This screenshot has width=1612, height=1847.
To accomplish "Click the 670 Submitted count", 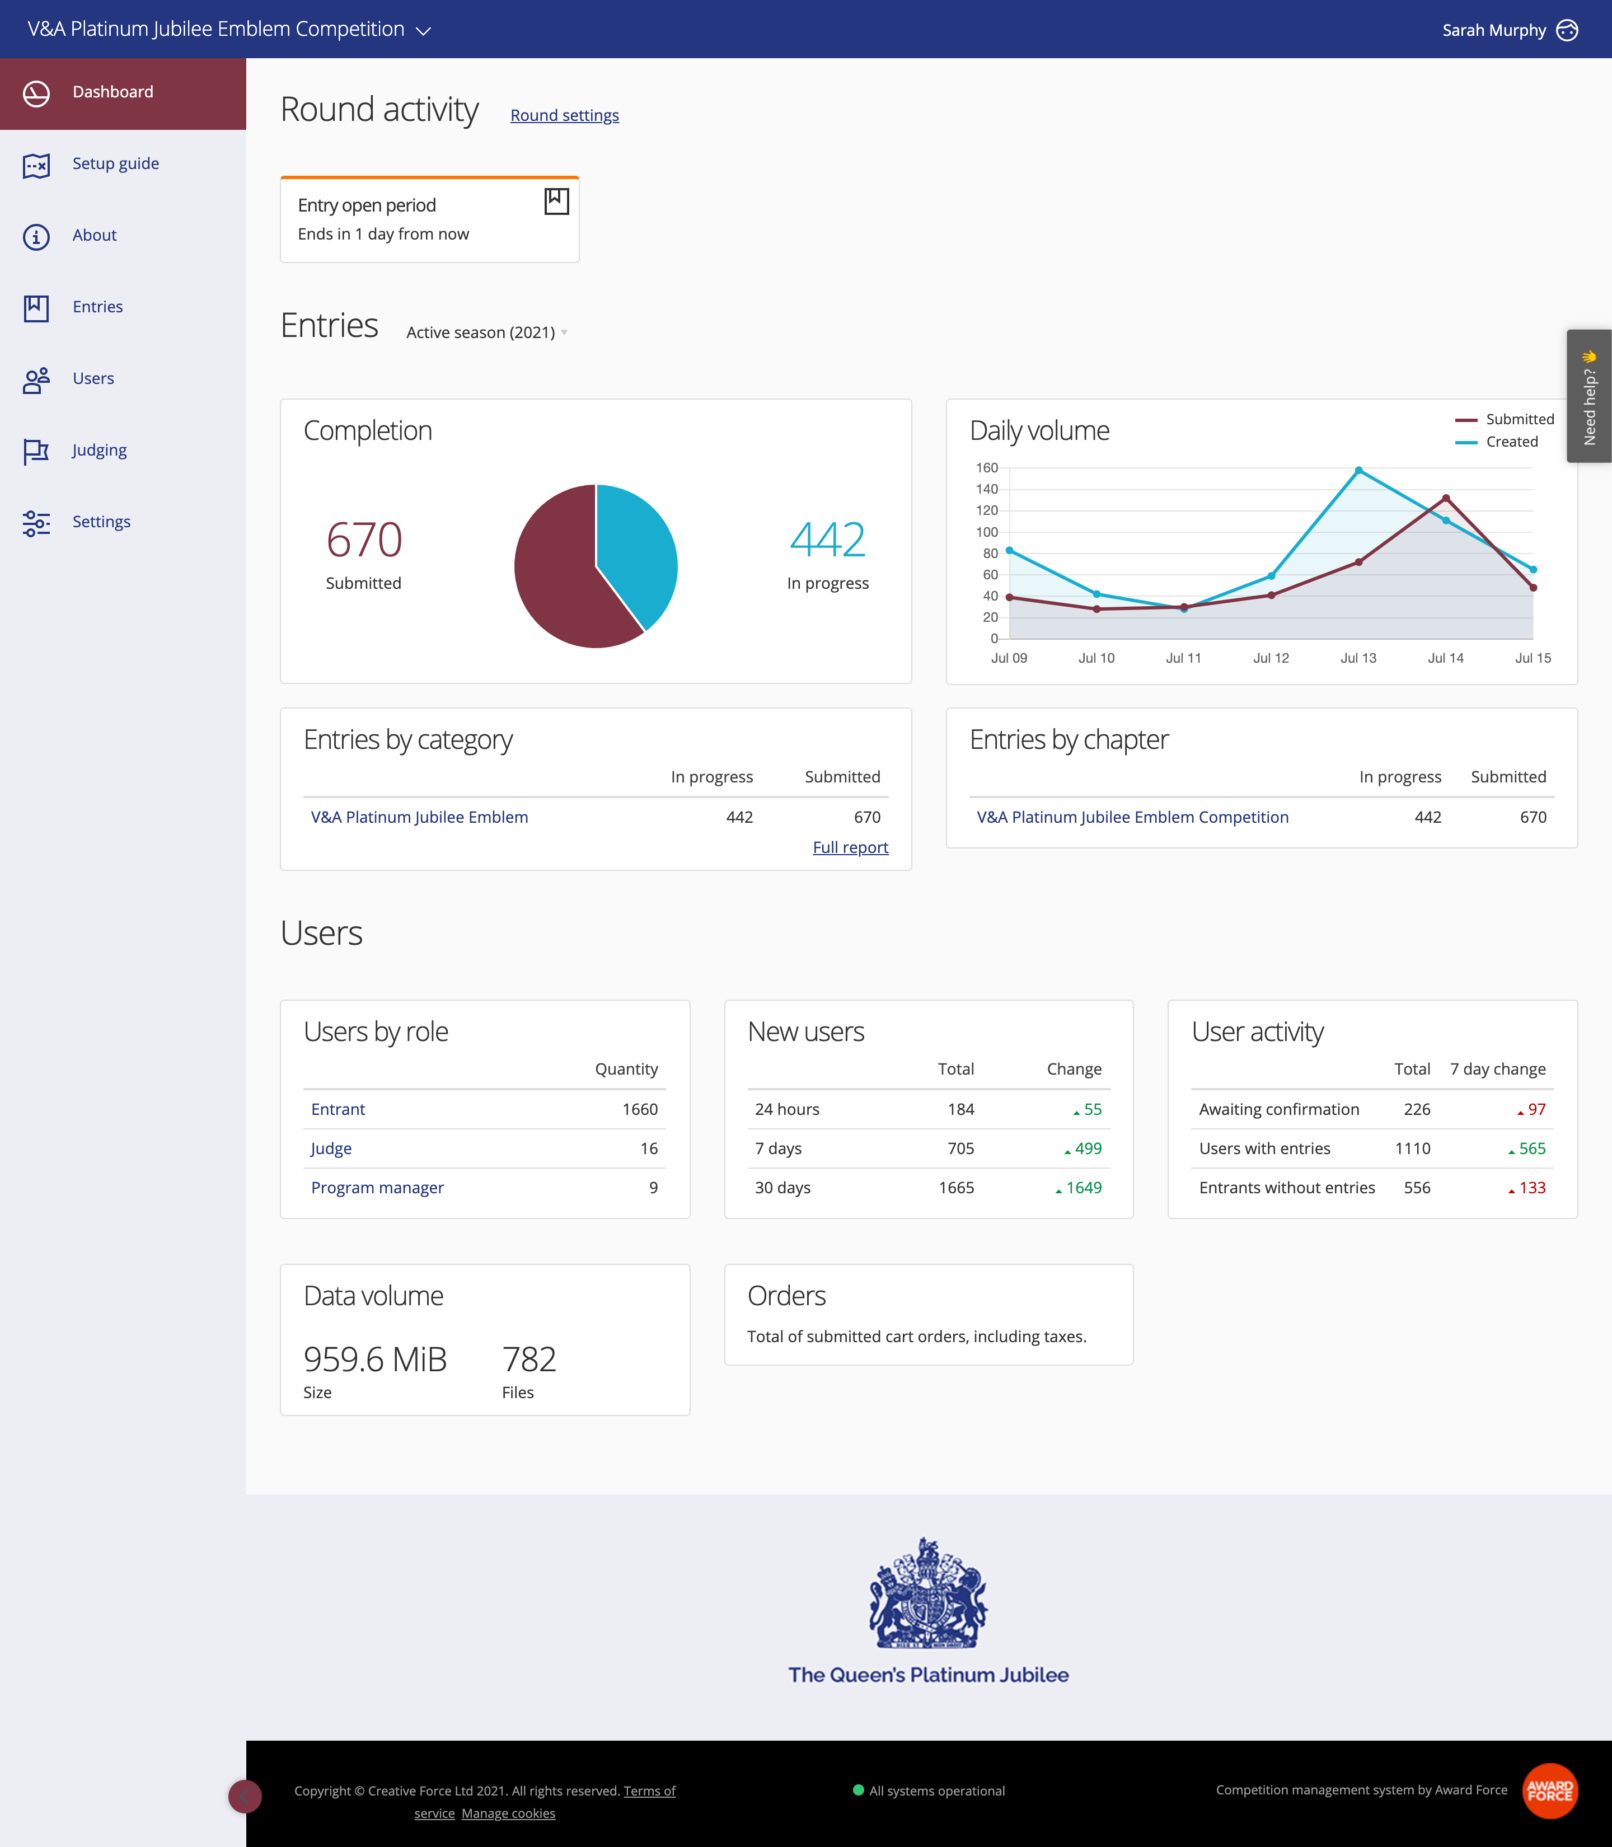I will pyautogui.click(x=364, y=540).
